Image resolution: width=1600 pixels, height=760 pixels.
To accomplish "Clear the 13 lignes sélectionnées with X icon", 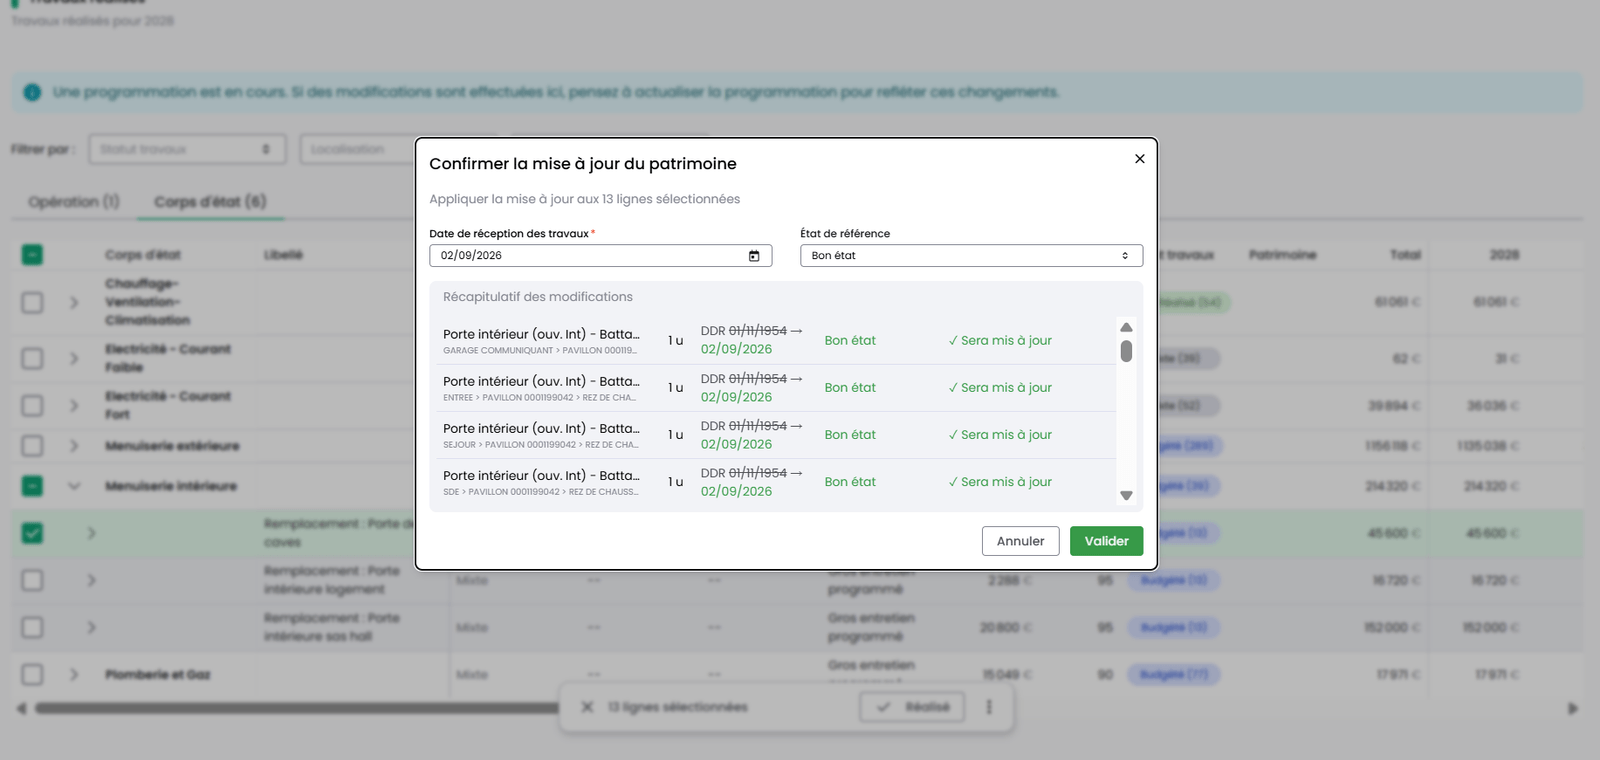I will pos(587,707).
